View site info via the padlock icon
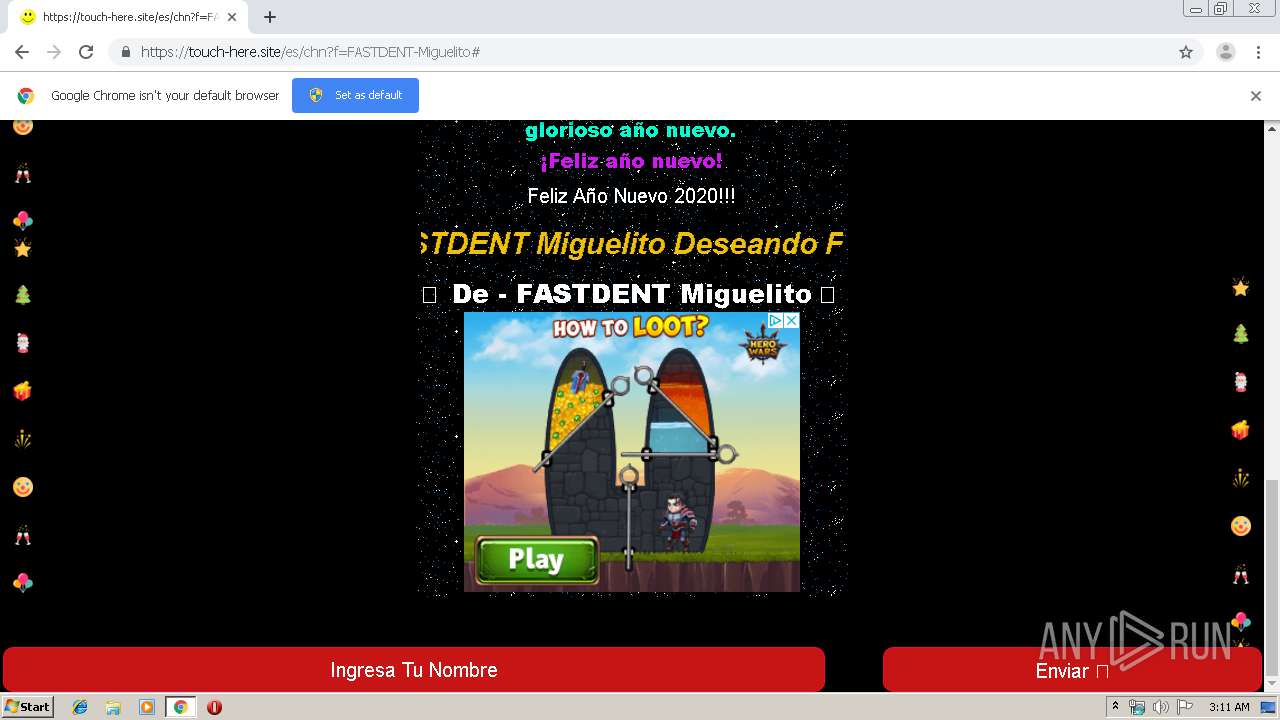1280x720 pixels. pos(125,52)
